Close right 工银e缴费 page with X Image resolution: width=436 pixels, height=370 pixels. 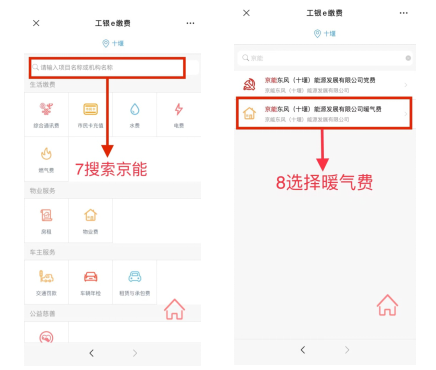coord(246,13)
